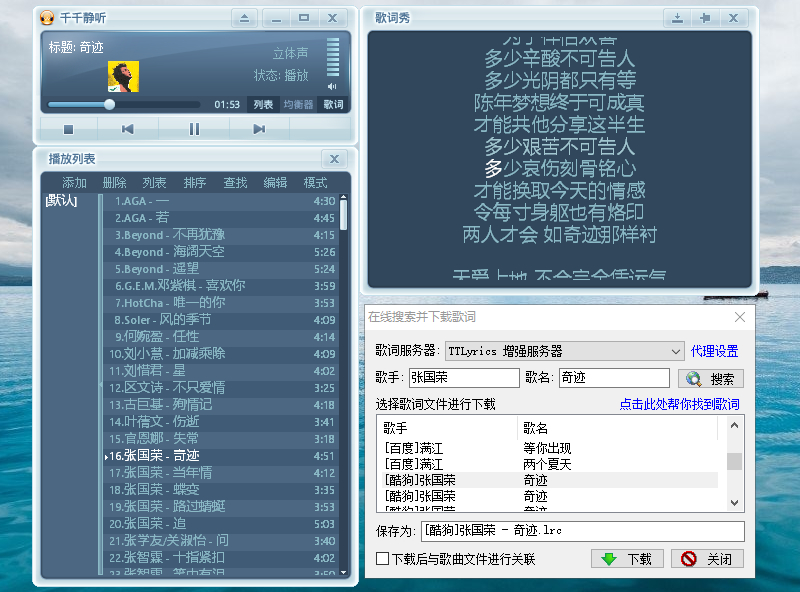Click the album art thumbnail on the player
The height and width of the screenshot is (592, 800).
123,74
